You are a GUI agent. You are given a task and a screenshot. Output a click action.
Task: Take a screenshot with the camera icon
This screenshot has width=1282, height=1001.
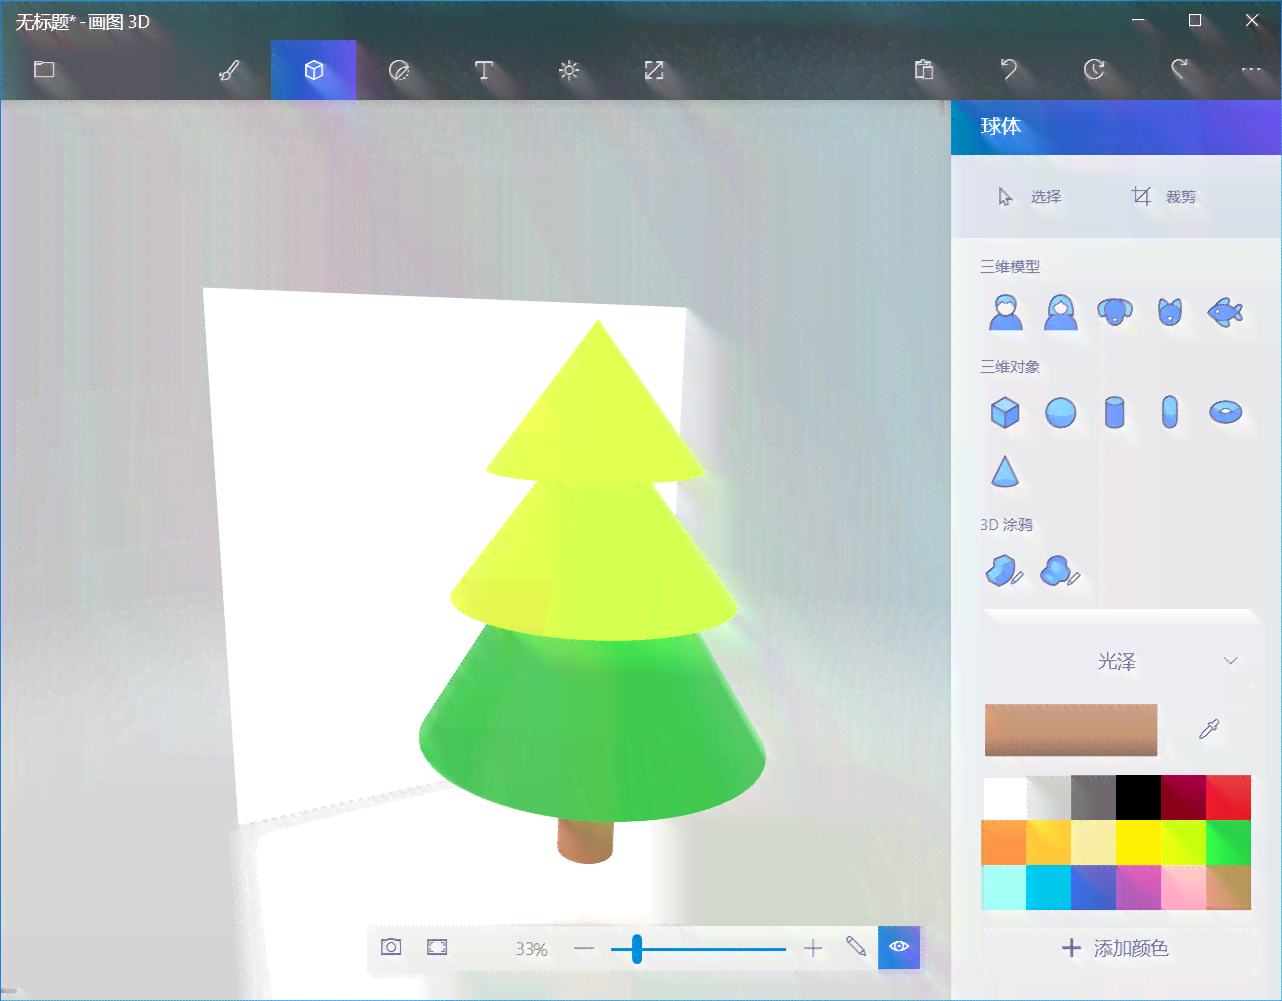coord(391,947)
